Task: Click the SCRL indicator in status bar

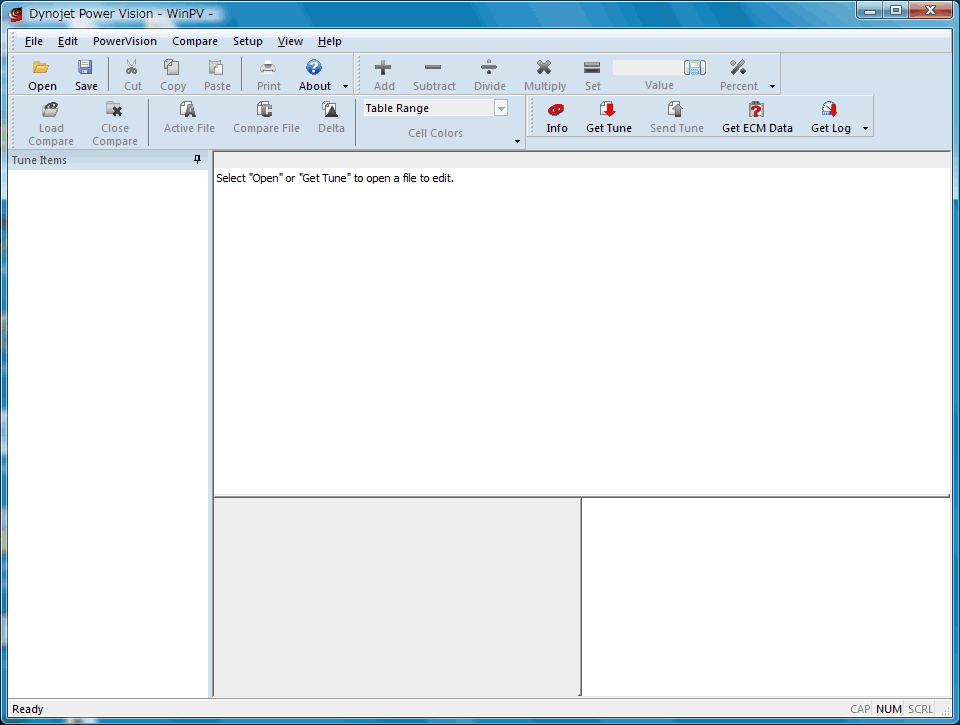Action: pyautogui.click(x=920, y=709)
